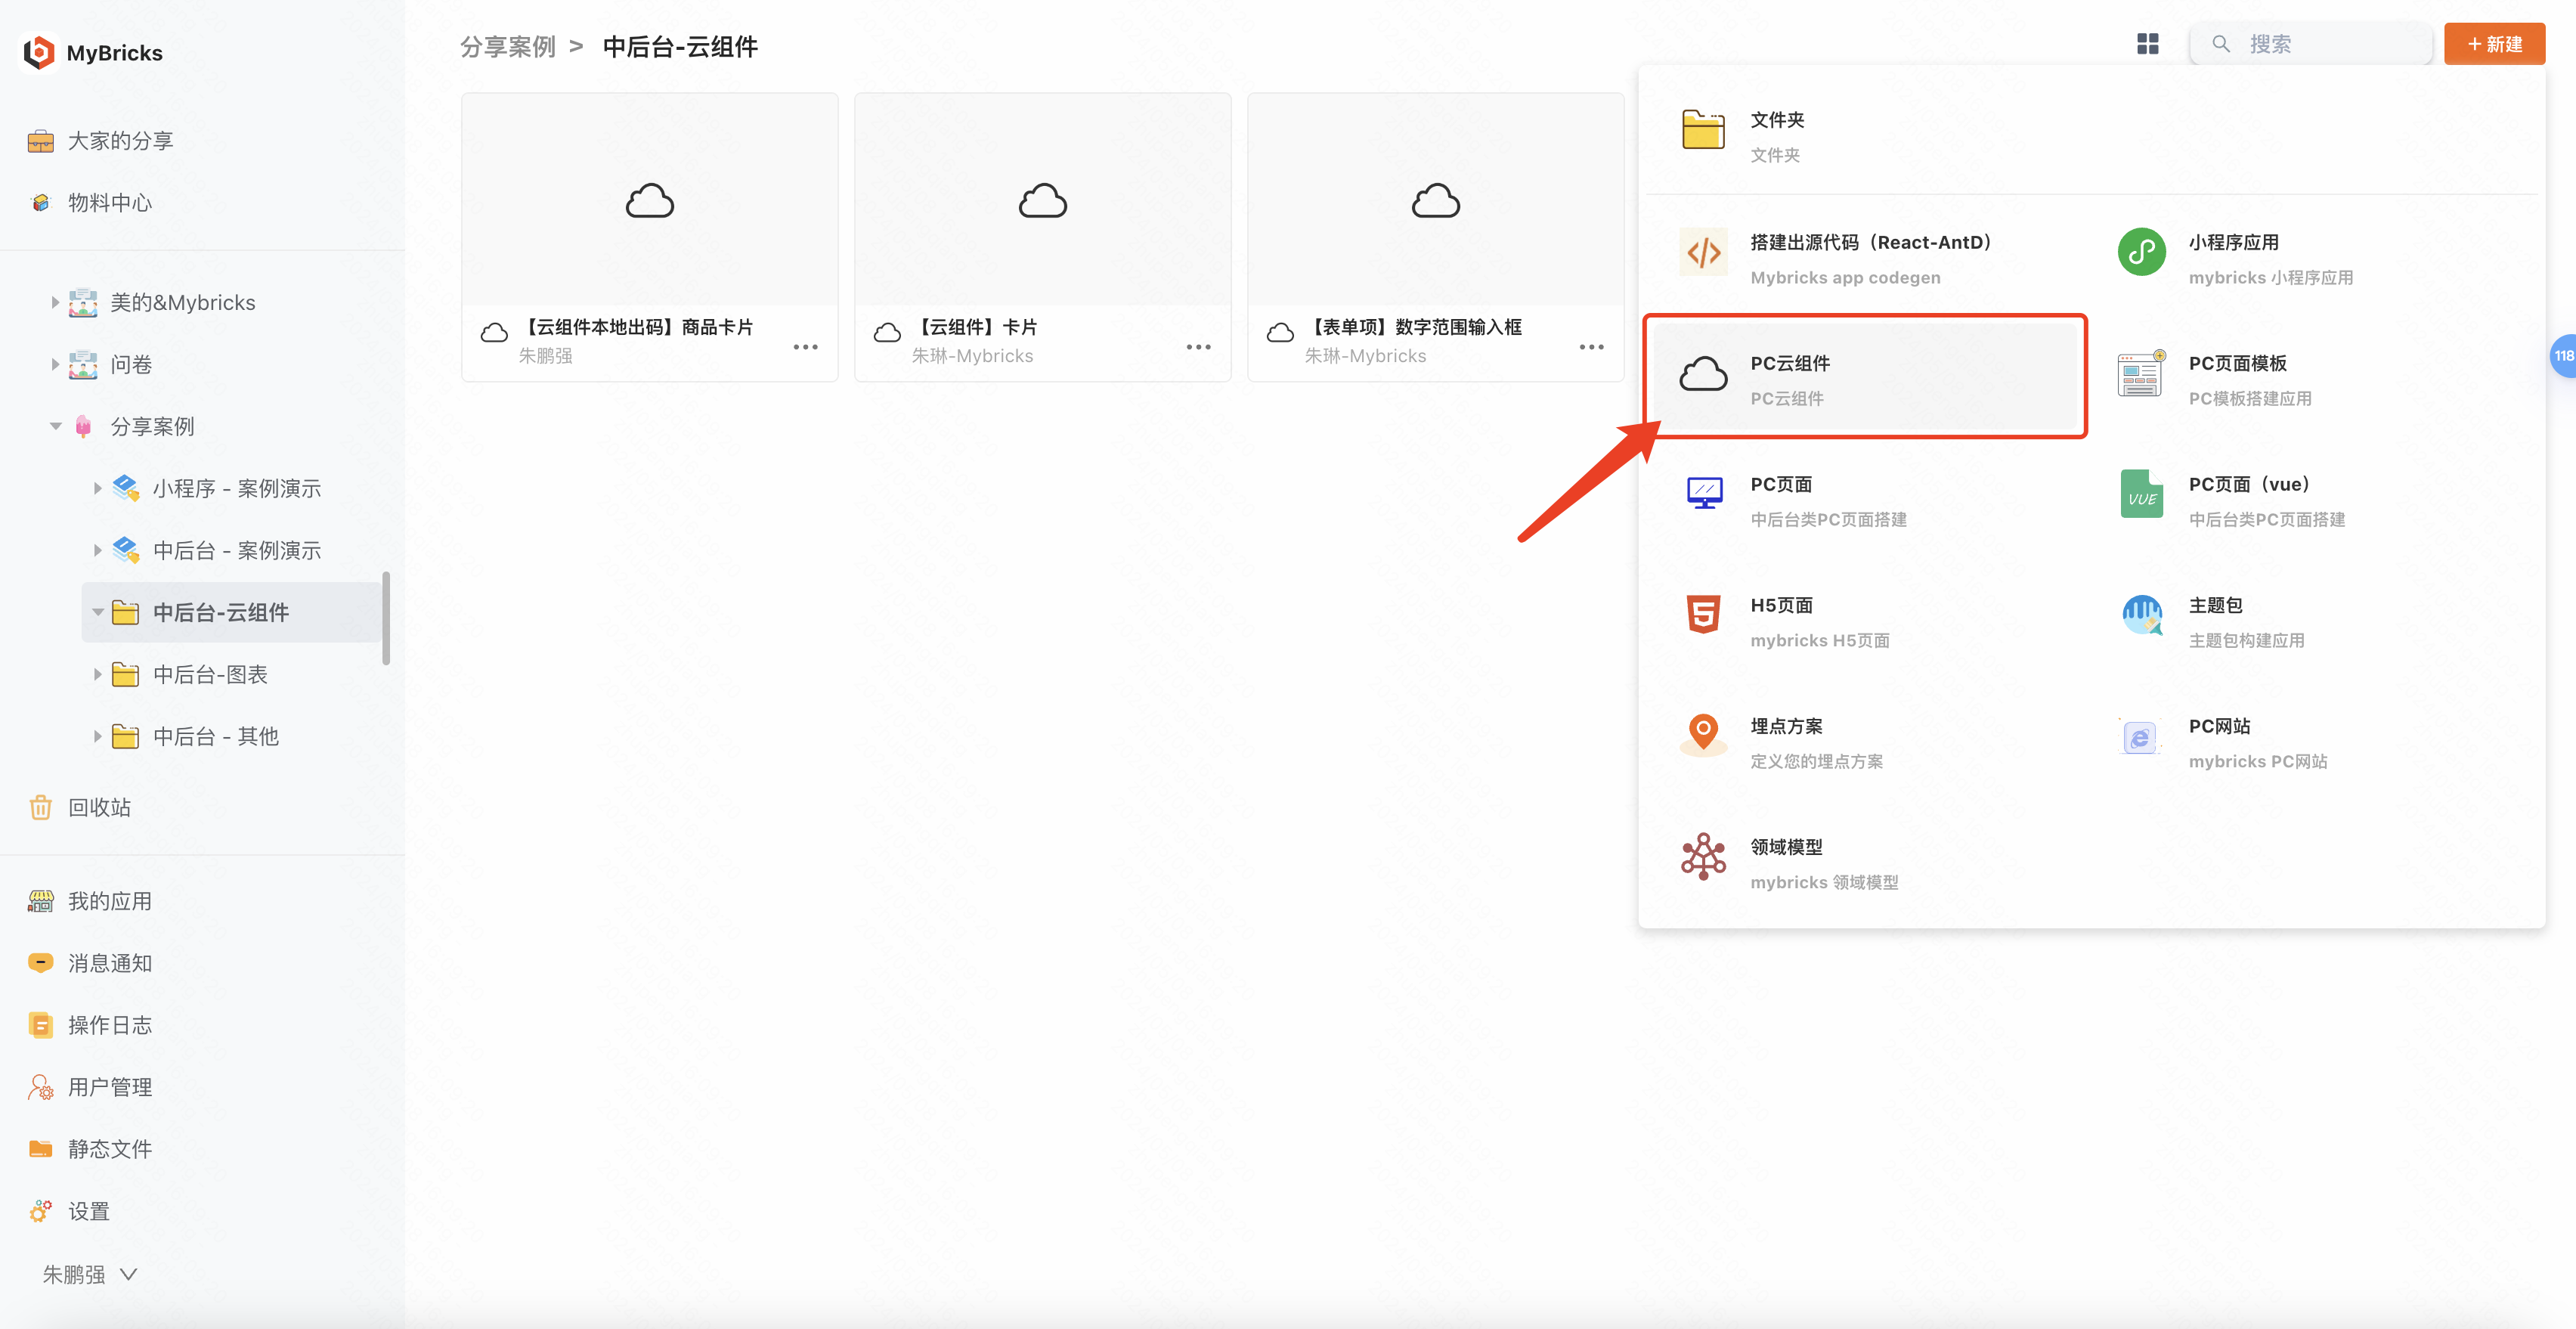Viewport: 2576px width, 1329px height.
Task: Open the 朱鹏强 user dropdown
Action: 90,1274
